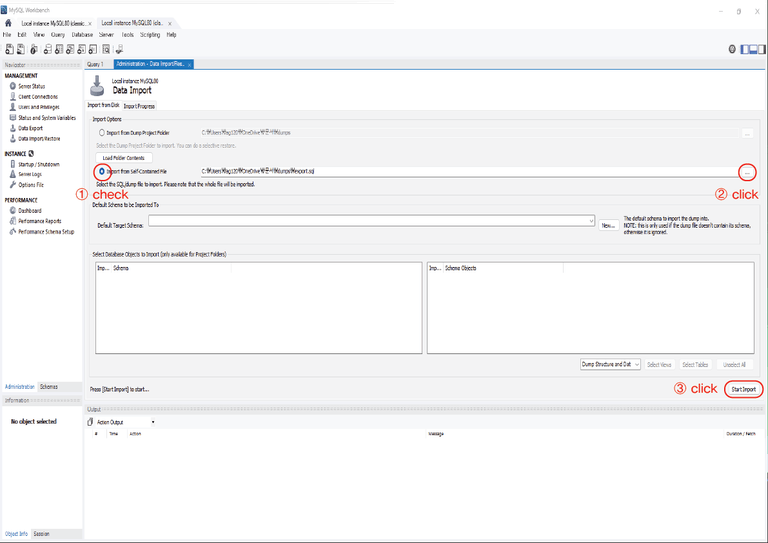
Task: Open a SQL script file toolbar icon
Action: point(21,49)
